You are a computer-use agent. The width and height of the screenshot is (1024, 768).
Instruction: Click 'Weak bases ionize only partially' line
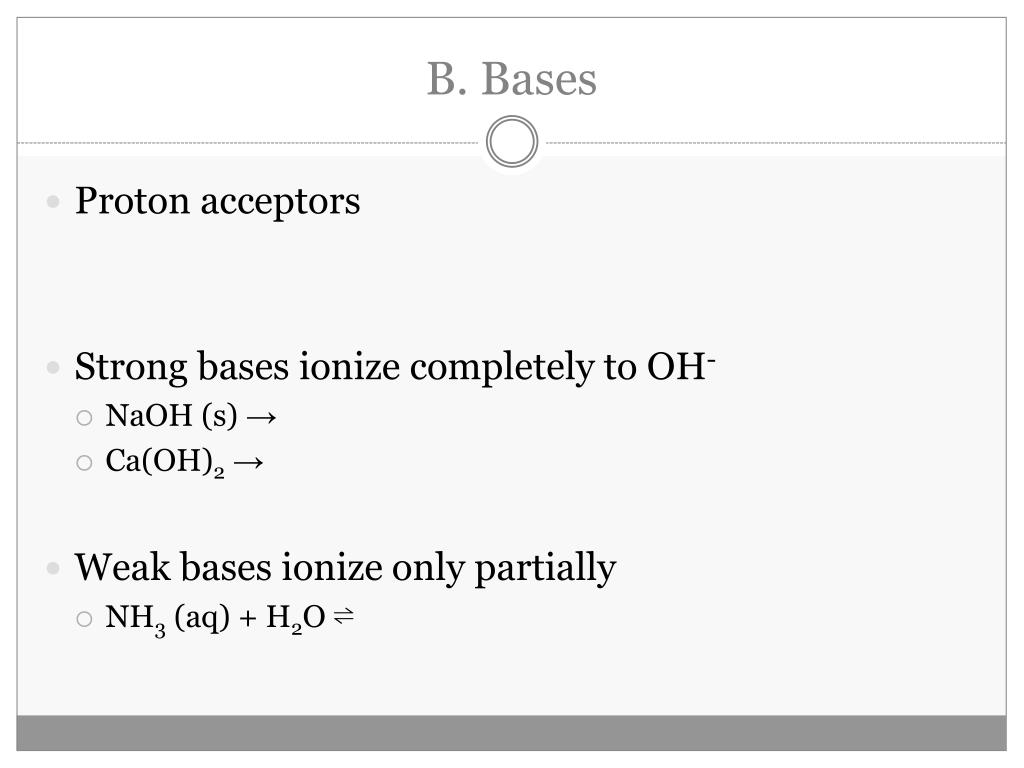pos(345,568)
